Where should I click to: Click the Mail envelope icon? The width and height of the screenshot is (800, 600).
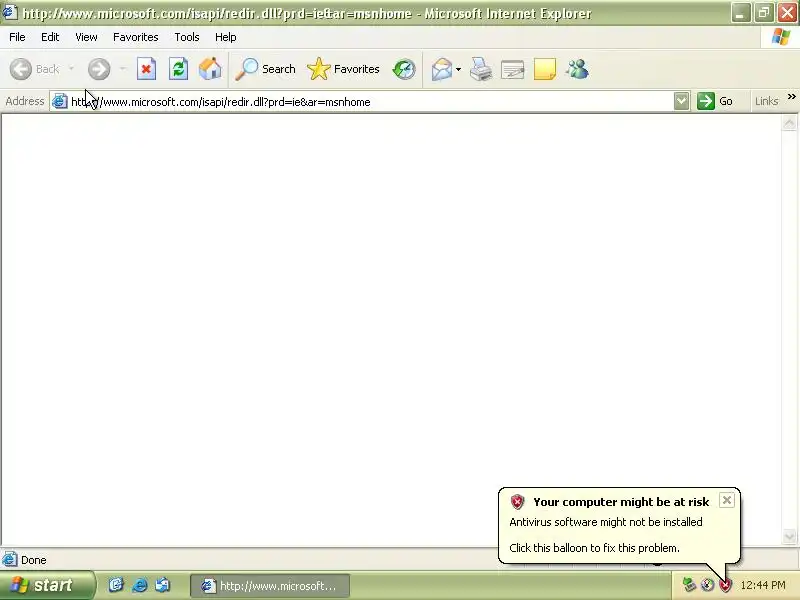tap(442, 69)
